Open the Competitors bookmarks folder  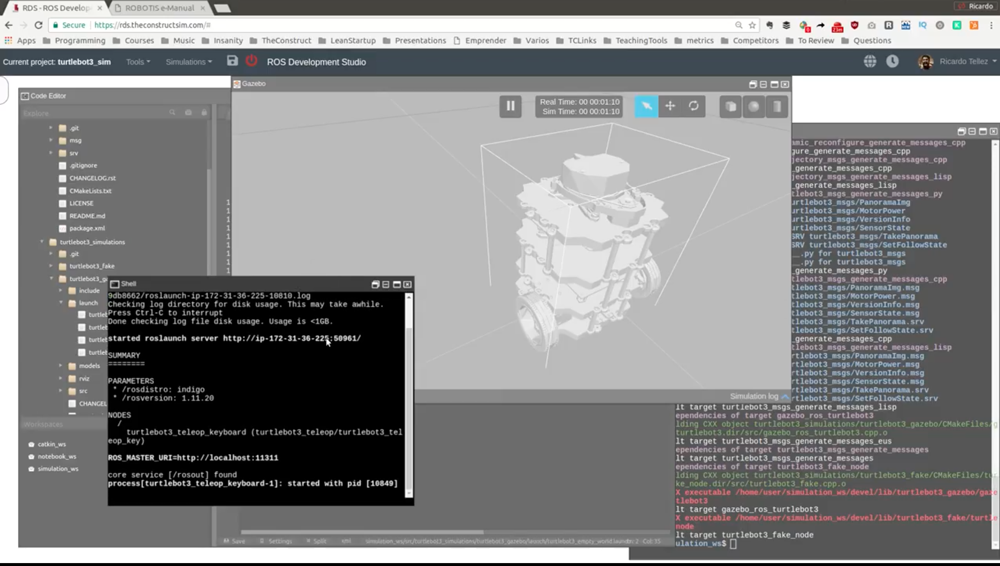tap(749, 40)
